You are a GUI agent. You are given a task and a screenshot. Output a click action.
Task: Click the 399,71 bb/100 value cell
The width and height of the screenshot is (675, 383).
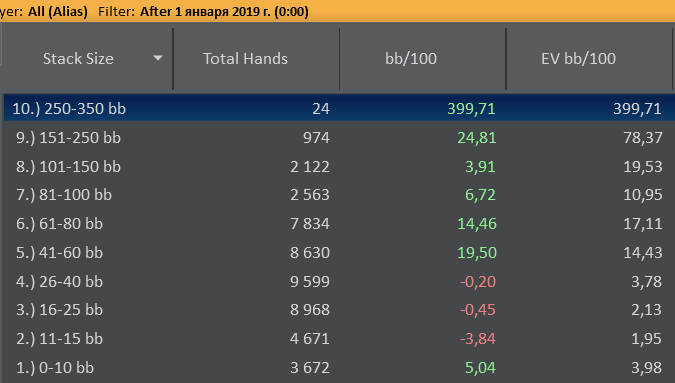[x=471, y=108]
